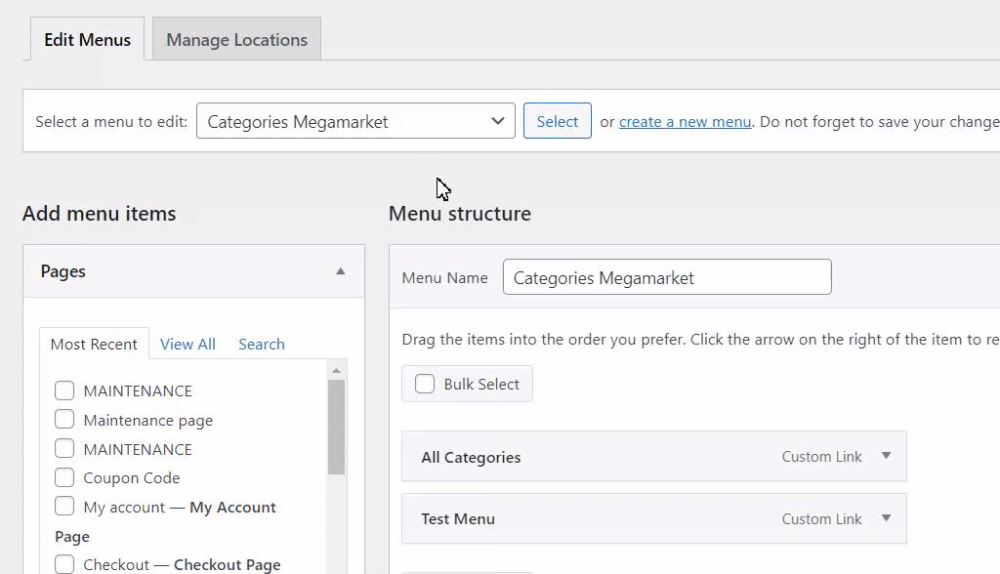1000x574 pixels.
Task: Open the Edit Menus tab
Action: [x=87, y=40]
